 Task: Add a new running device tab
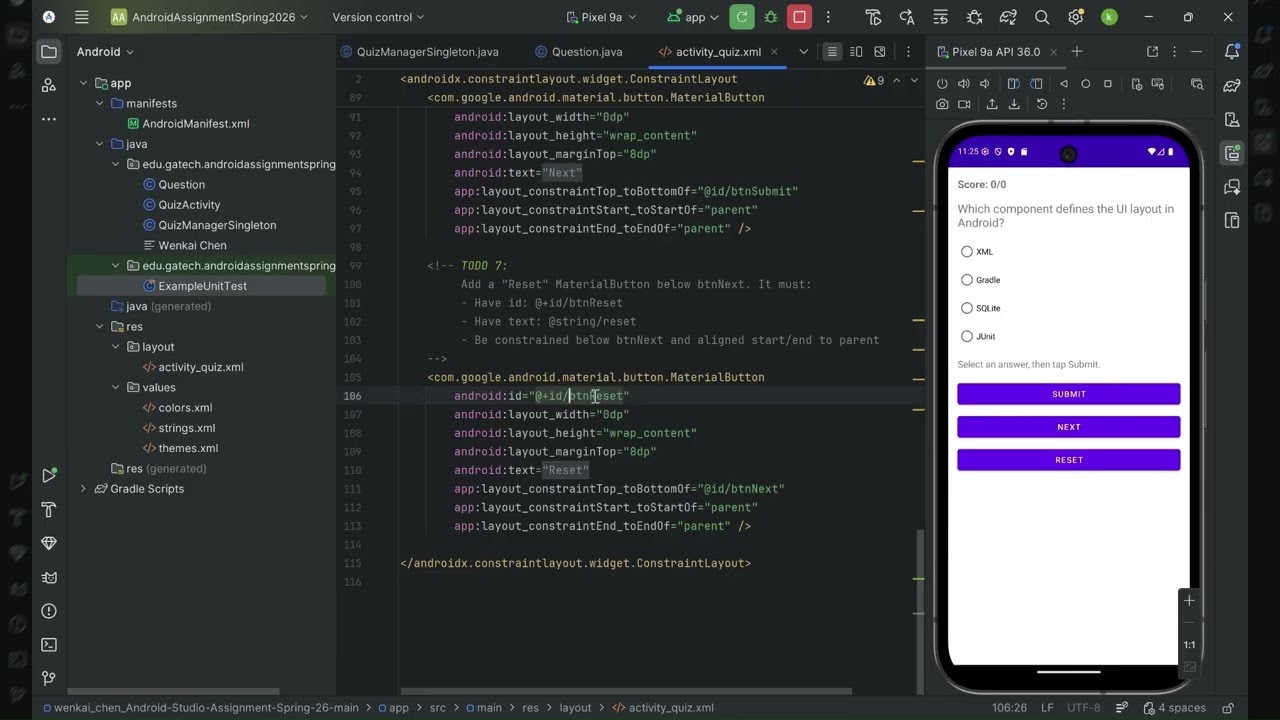click(x=1077, y=52)
